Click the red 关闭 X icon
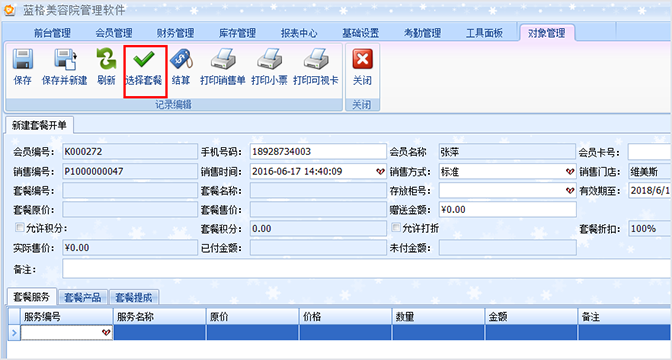This screenshot has width=672, height=360. pyautogui.click(x=363, y=59)
